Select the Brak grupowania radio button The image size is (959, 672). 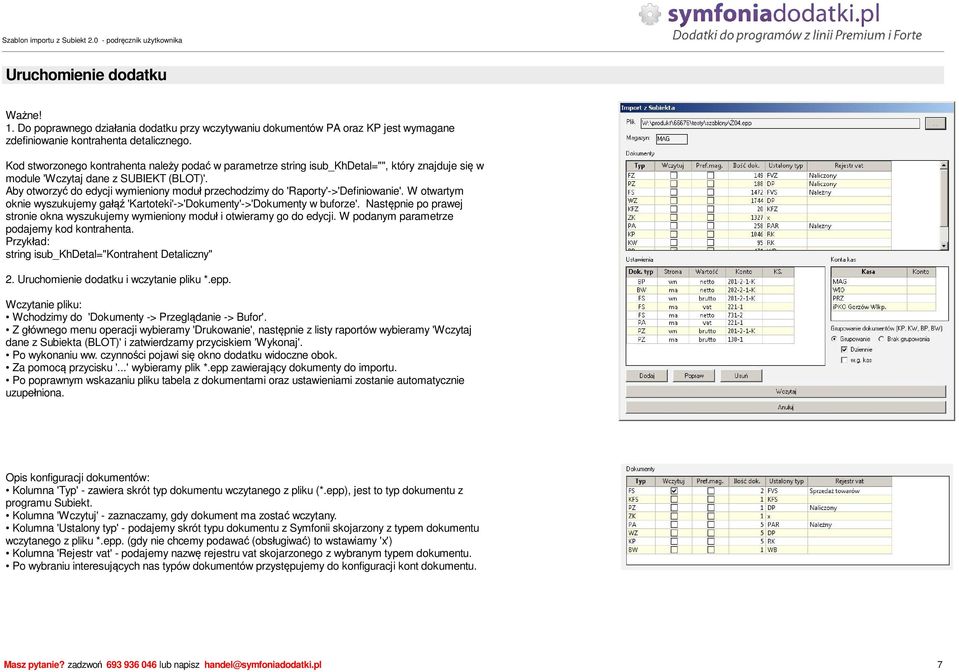pyautogui.click(x=881, y=339)
